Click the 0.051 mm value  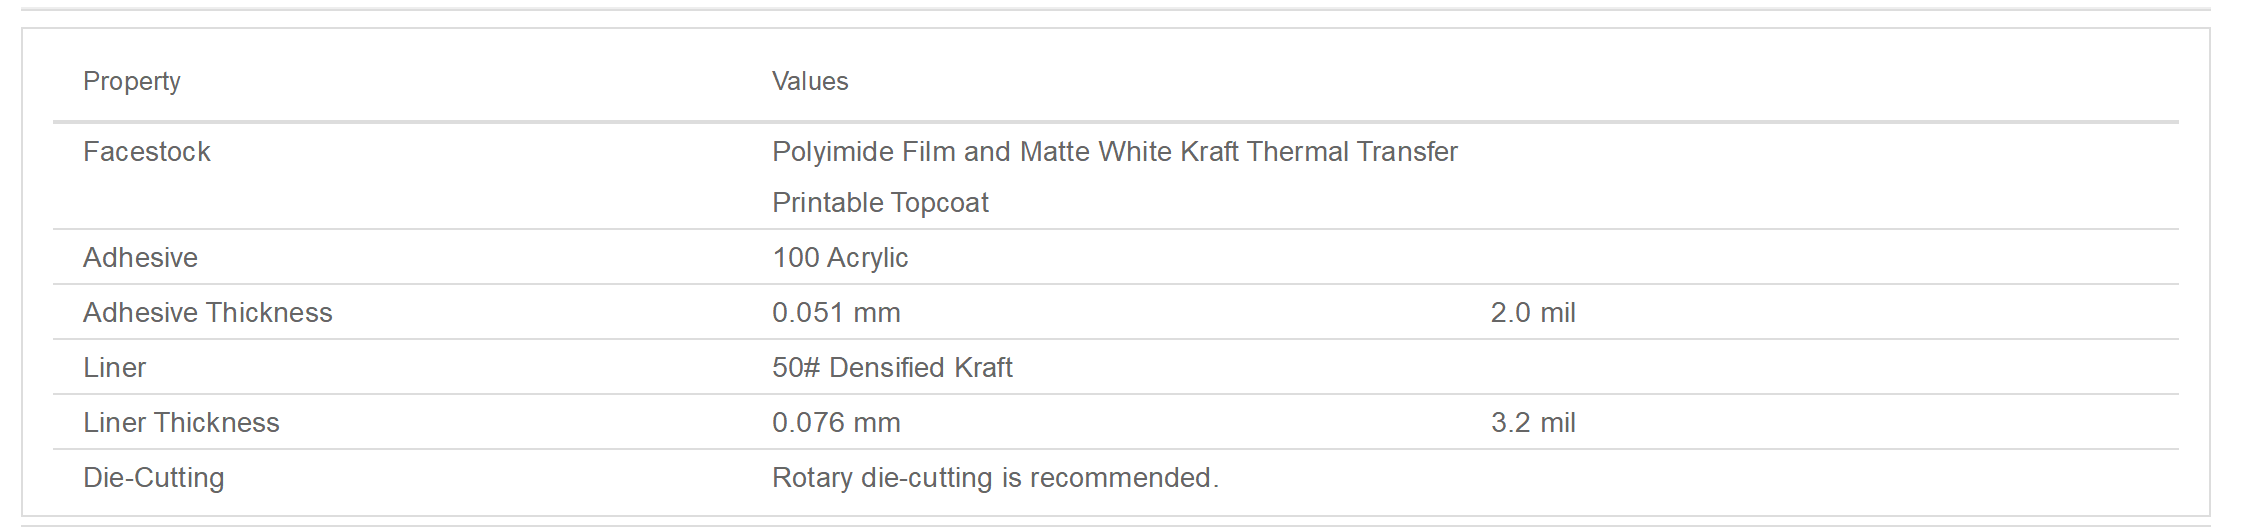click(836, 312)
